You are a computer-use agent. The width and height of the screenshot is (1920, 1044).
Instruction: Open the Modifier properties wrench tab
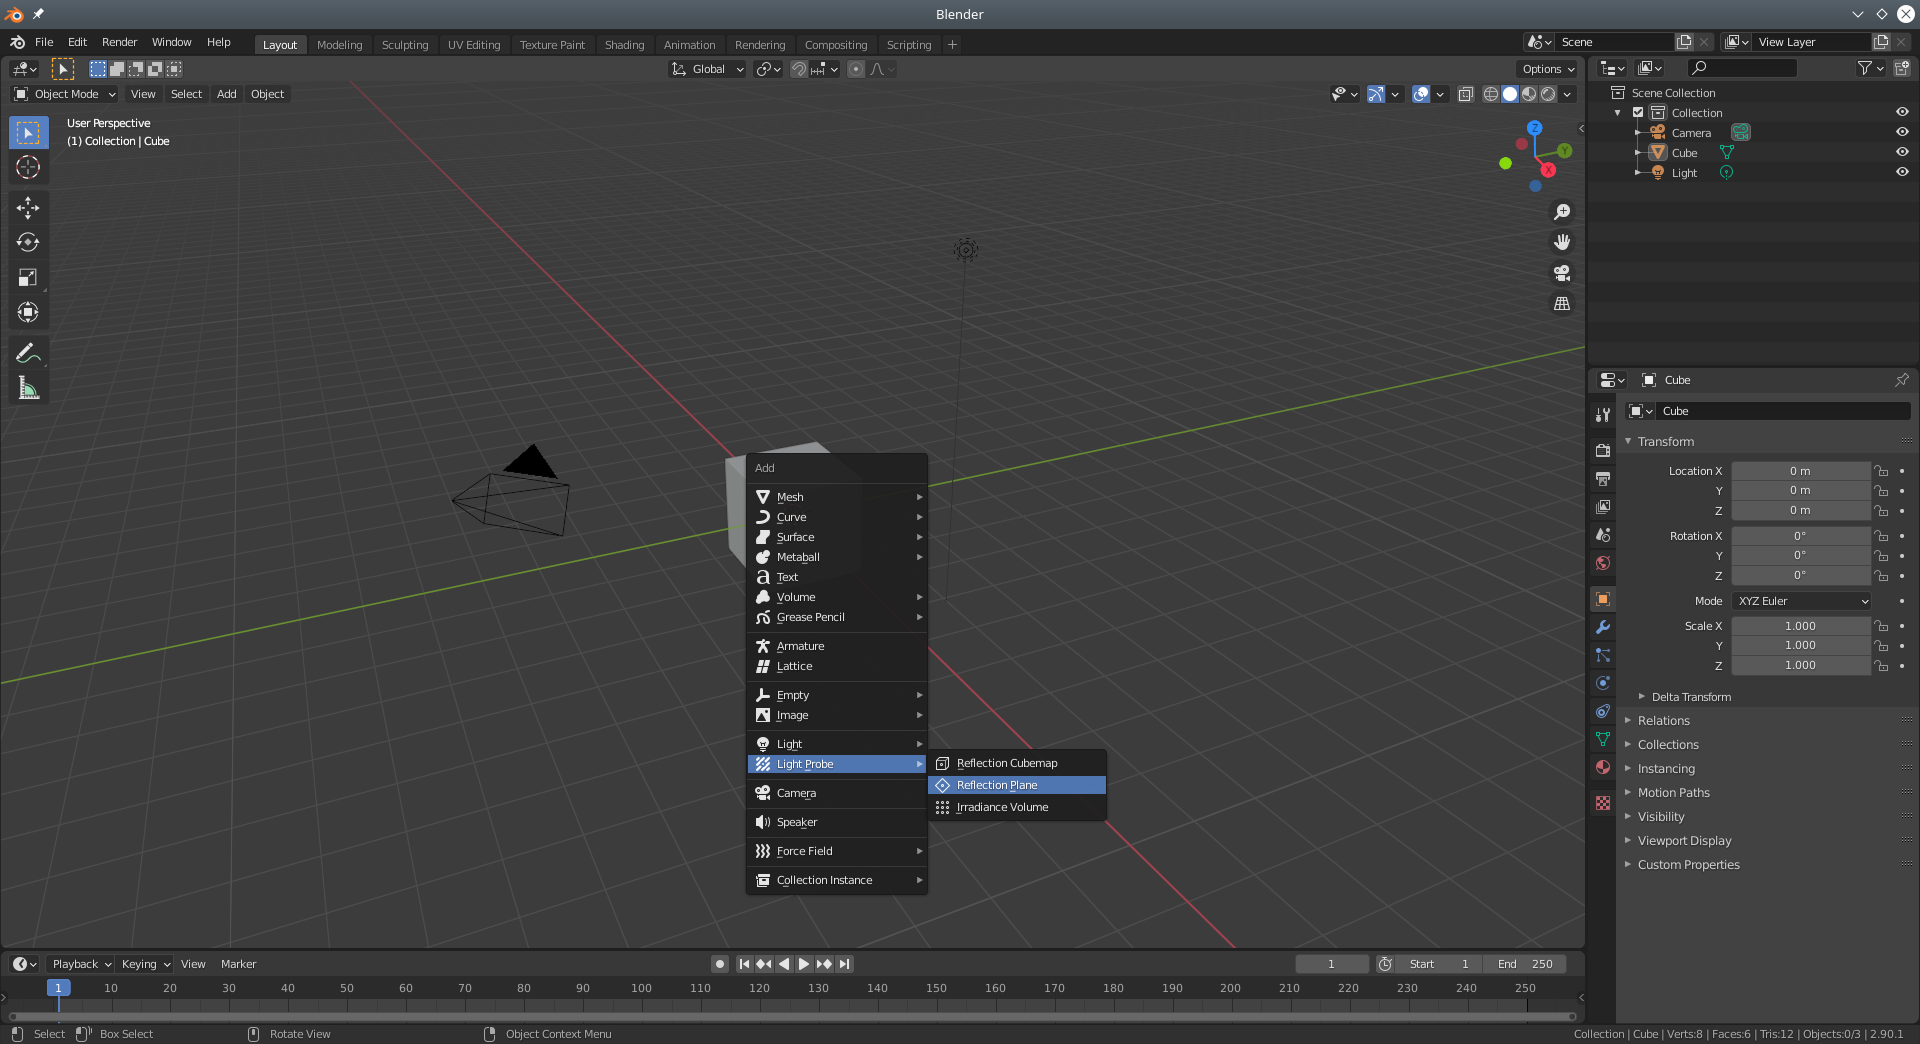pos(1603,627)
